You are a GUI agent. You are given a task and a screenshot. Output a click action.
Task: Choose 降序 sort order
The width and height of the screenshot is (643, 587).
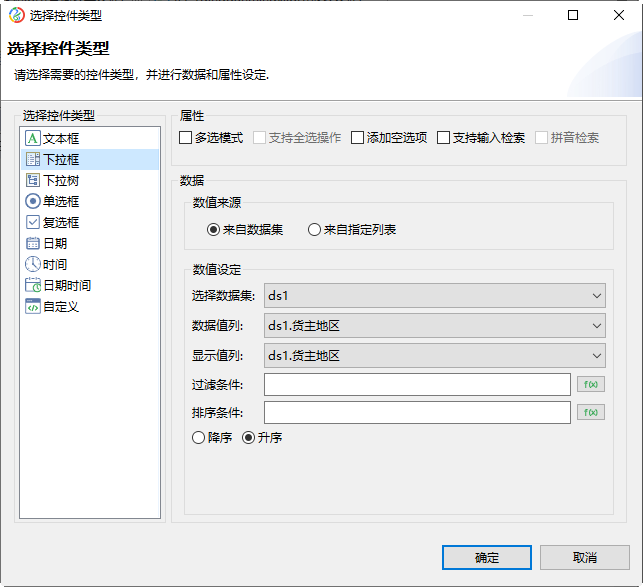(198, 438)
